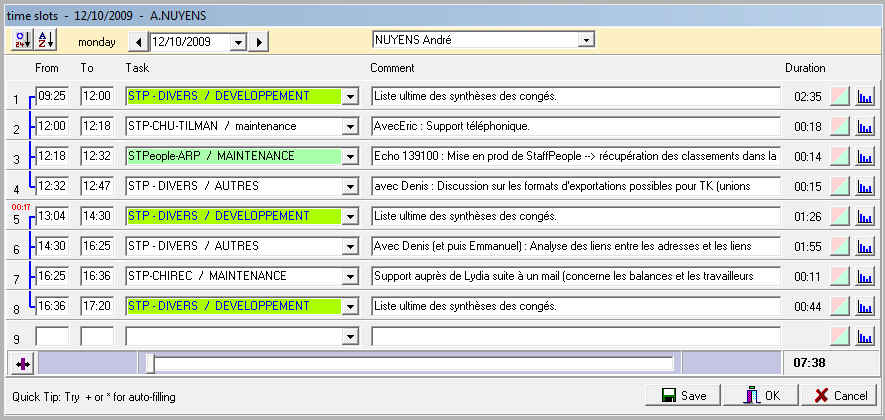Screen dimensions: 885x420
Task: Click the purple plus add-row icon
Action: [22, 363]
